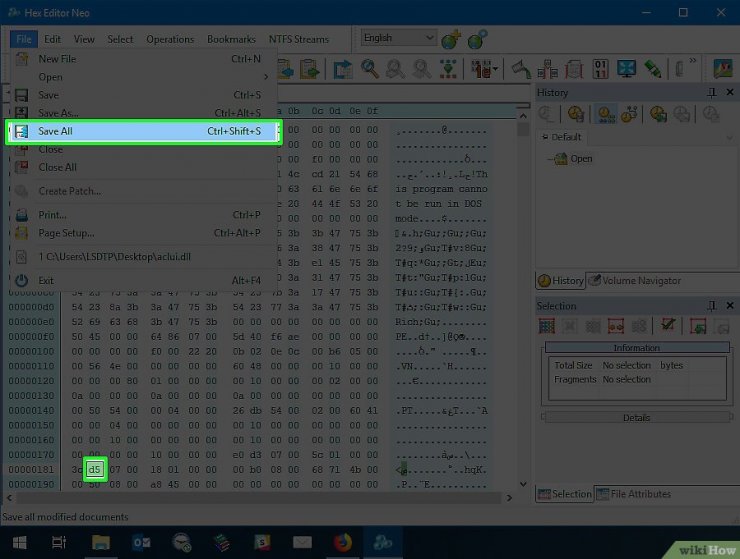Click the horizontal scrollbar right arrow
This screenshot has height=559, width=740.
tap(509, 498)
